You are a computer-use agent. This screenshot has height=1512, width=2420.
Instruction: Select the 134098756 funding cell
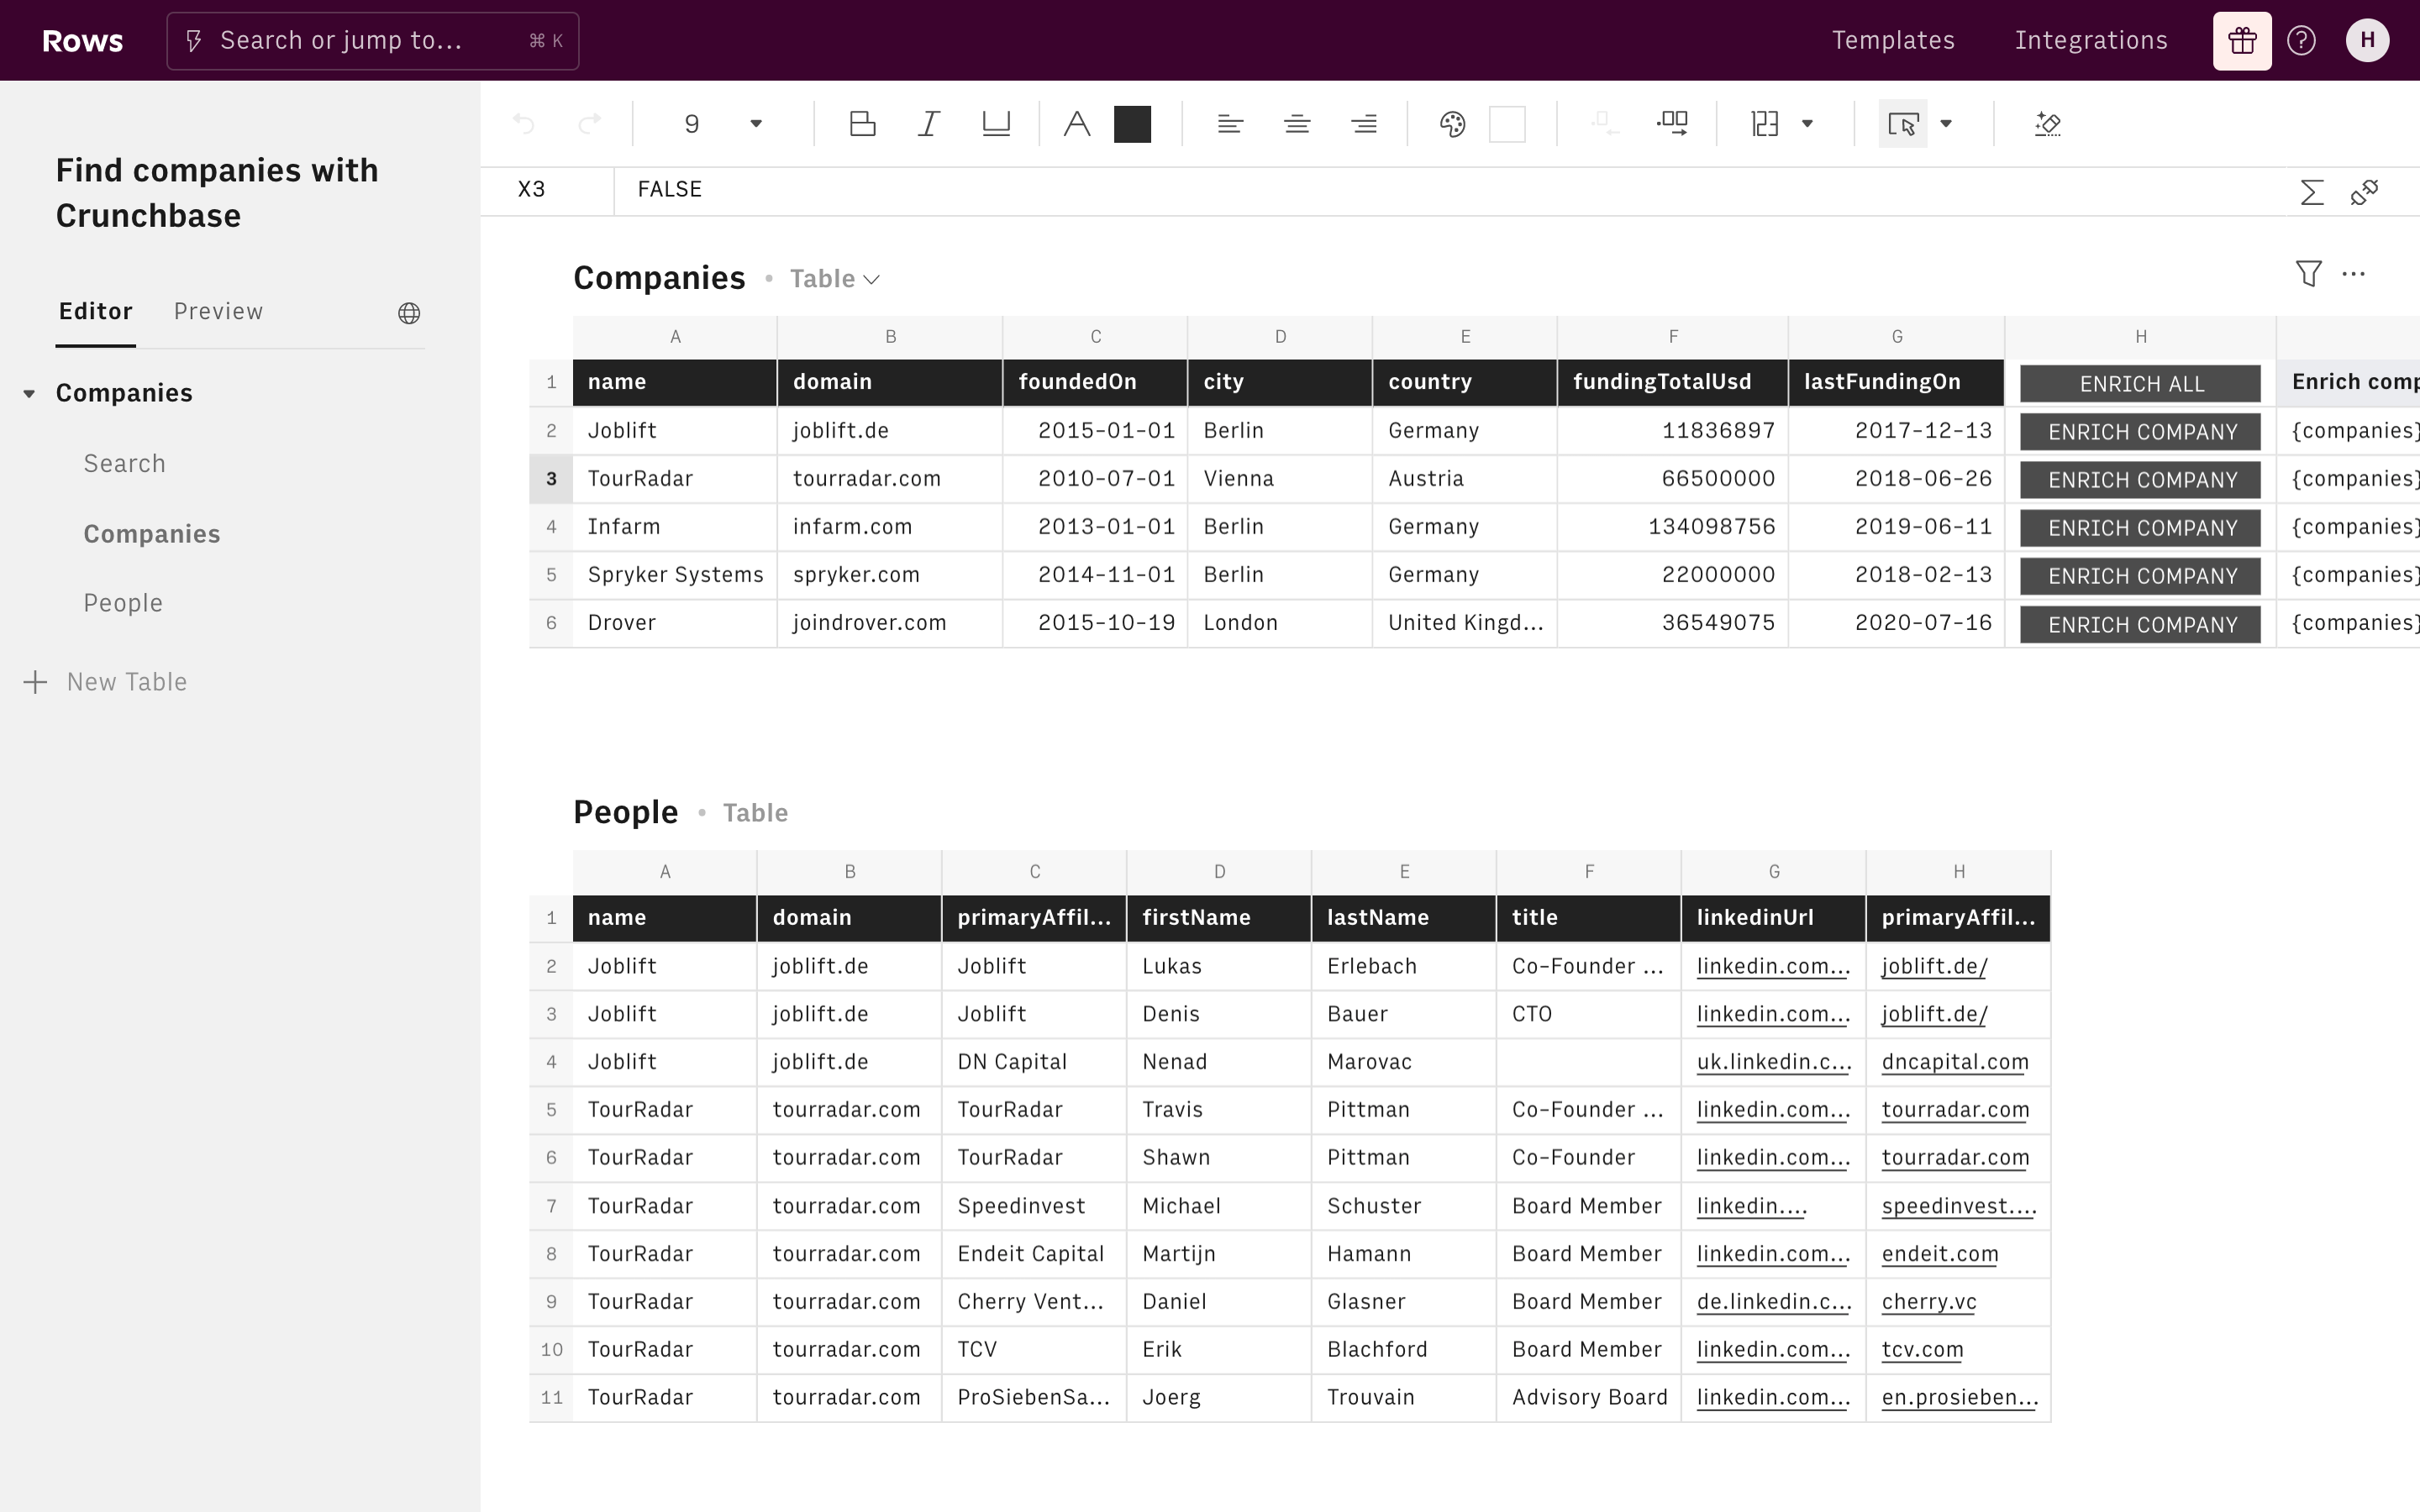tap(1672, 527)
